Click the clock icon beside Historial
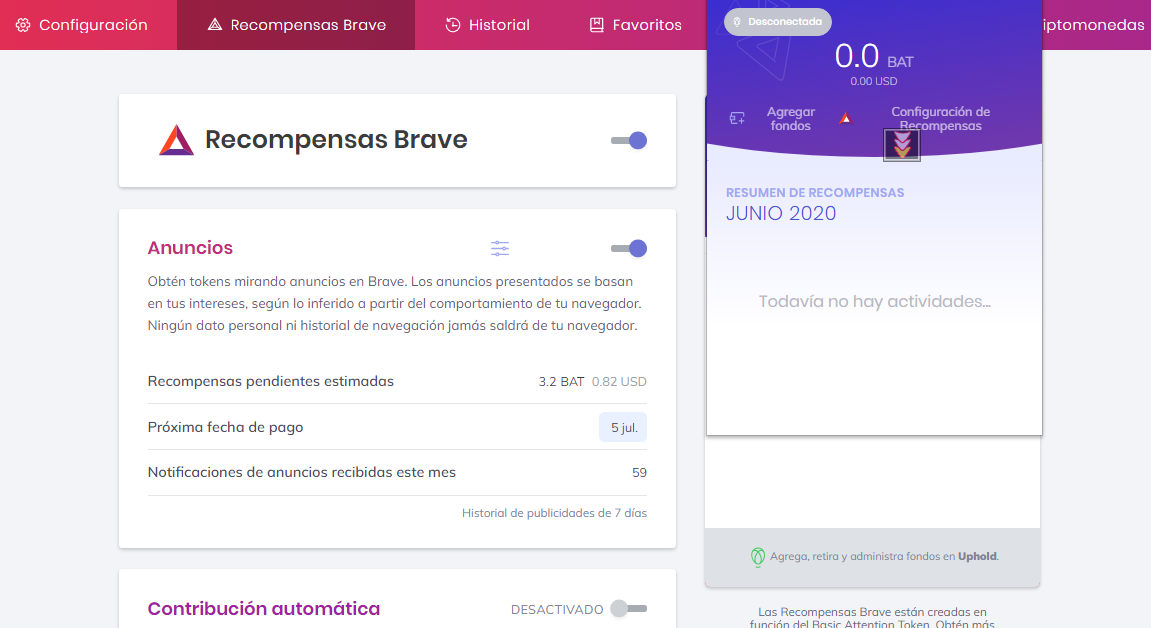Viewport: 1151px width, 628px height. point(453,25)
